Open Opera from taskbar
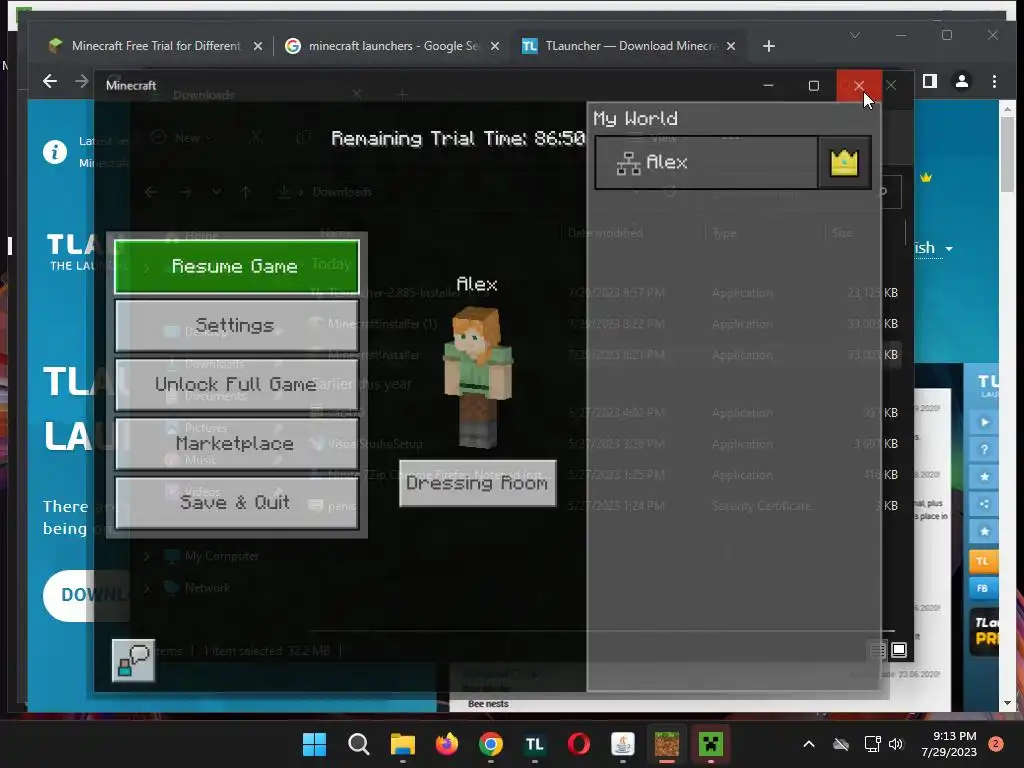The width and height of the screenshot is (1024, 768). [579, 744]
